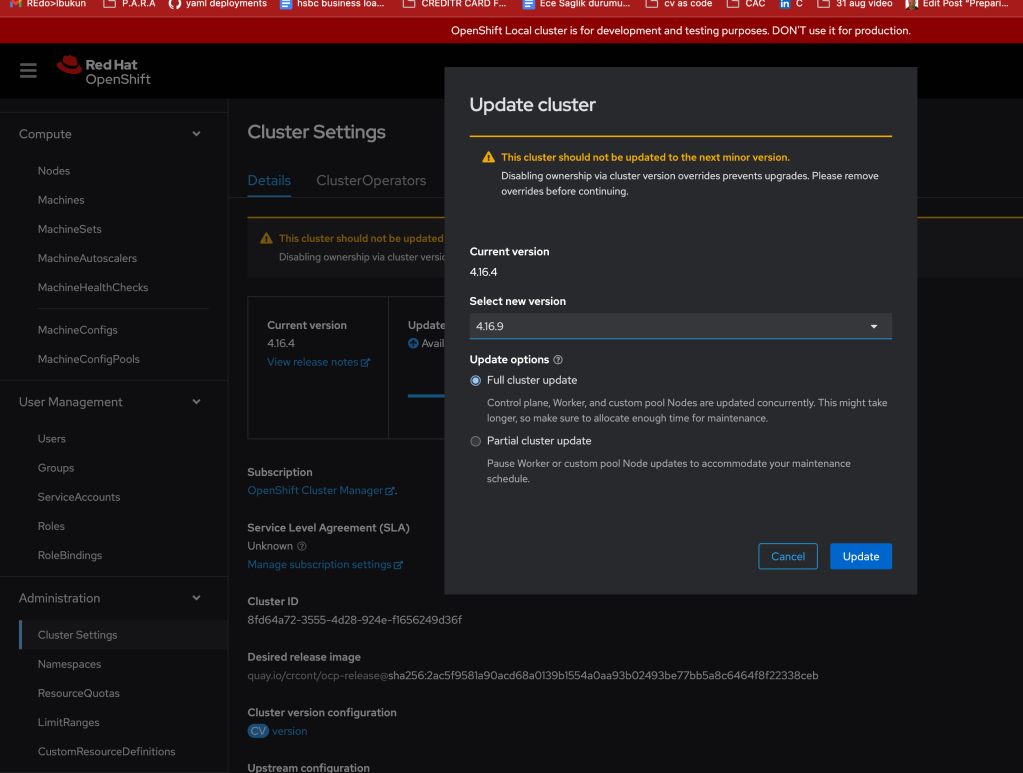Cancel the Update cluster dialog
The width and height of the screenshot is (1023, 773).
[787, 556]
